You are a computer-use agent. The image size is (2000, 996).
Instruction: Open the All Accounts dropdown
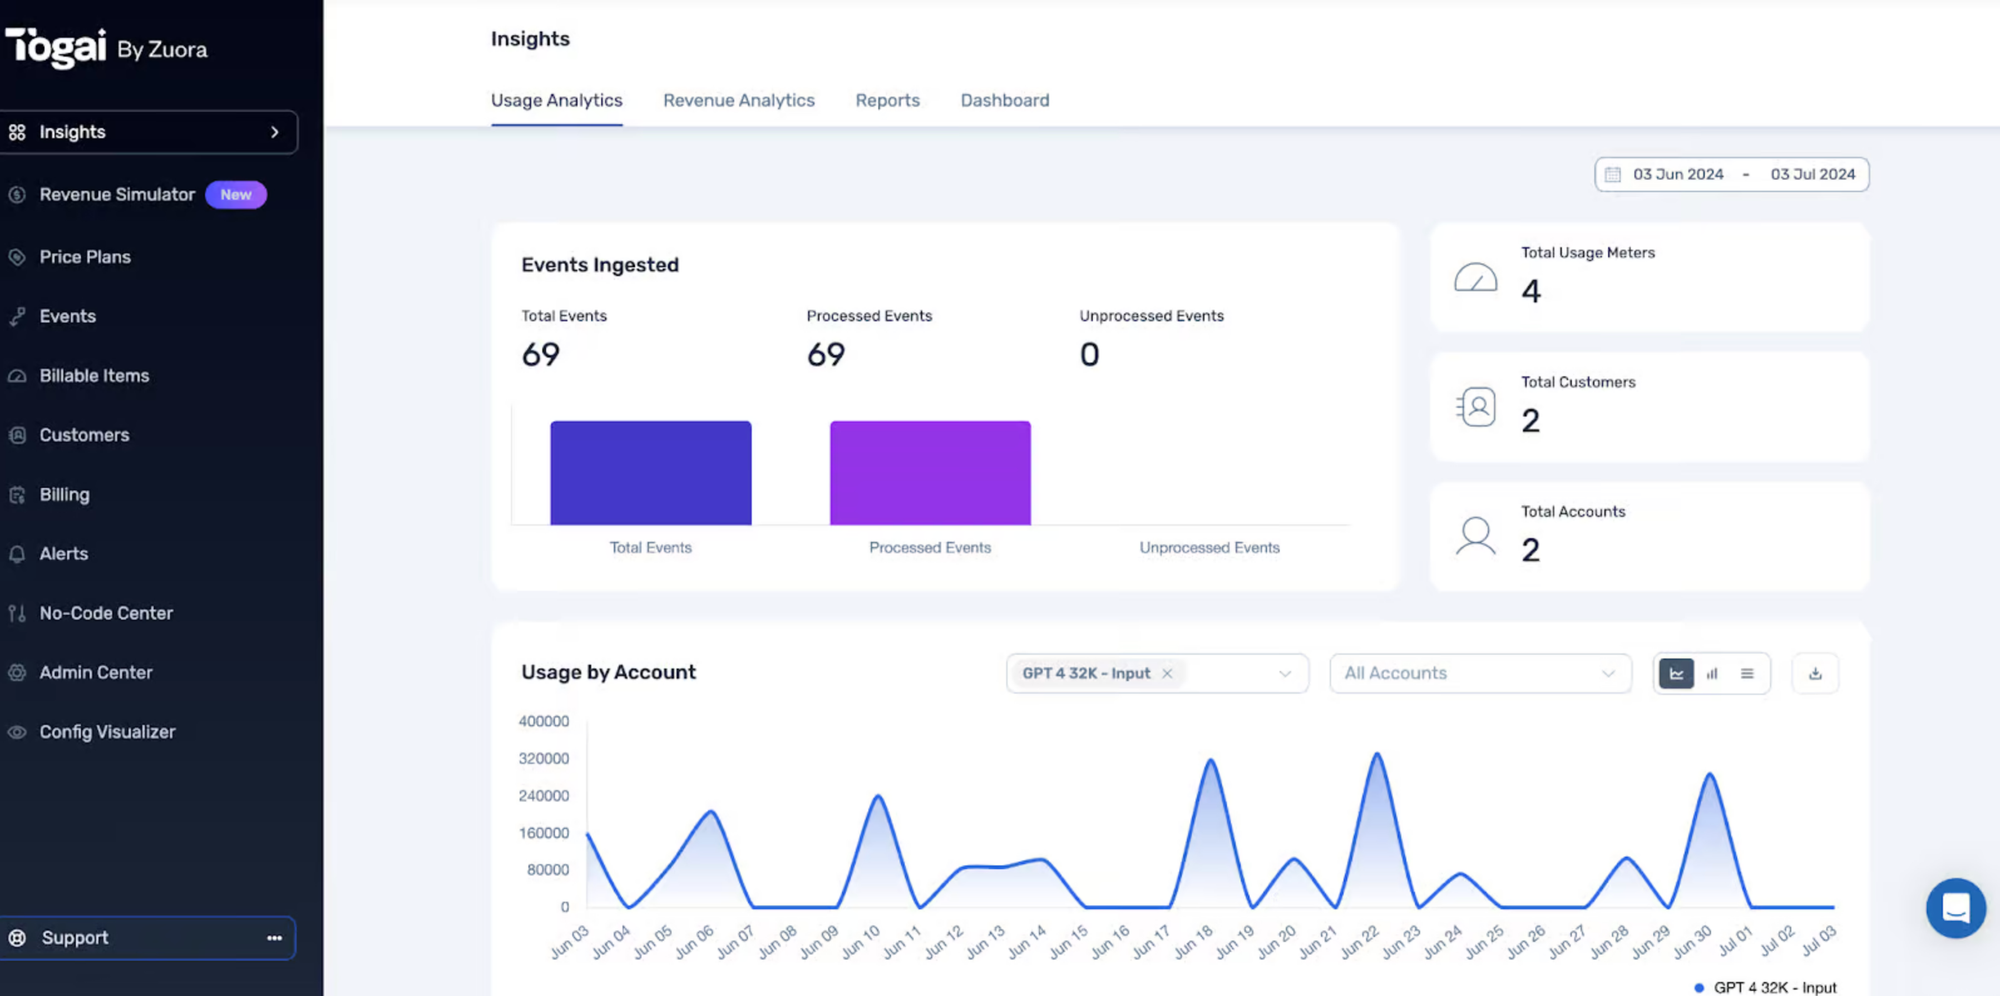(x=1479, y=673)
